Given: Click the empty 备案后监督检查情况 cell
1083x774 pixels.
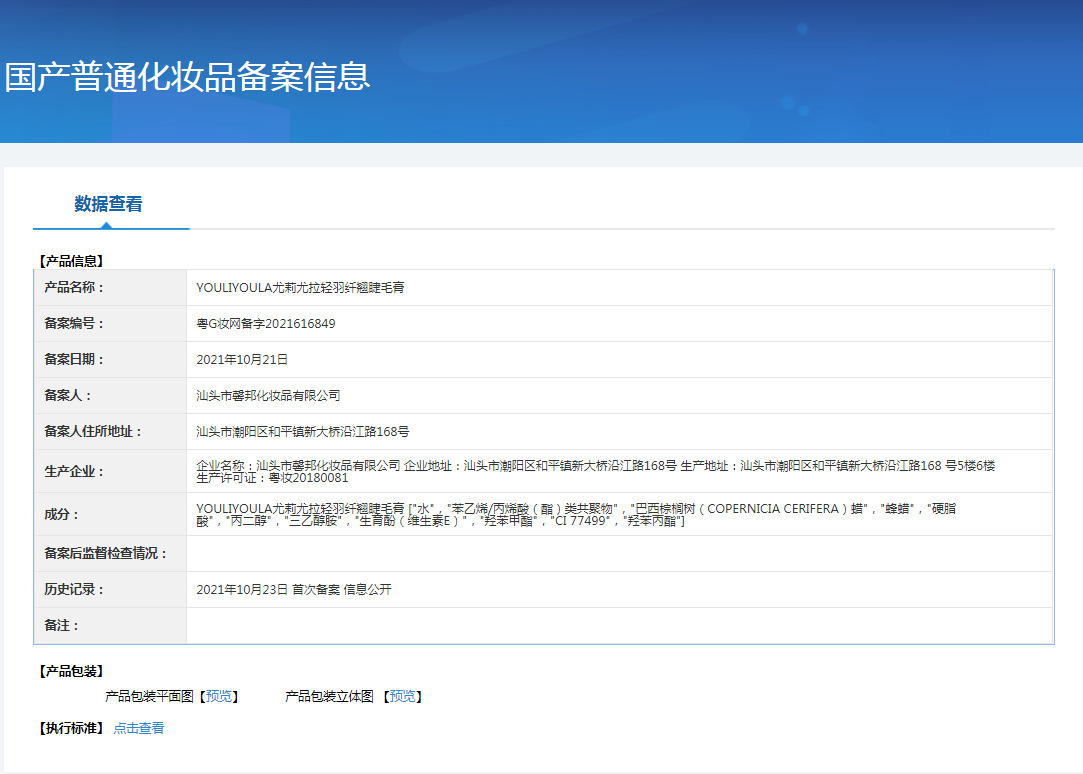Looking at the screenshot, I should (620, 553).
